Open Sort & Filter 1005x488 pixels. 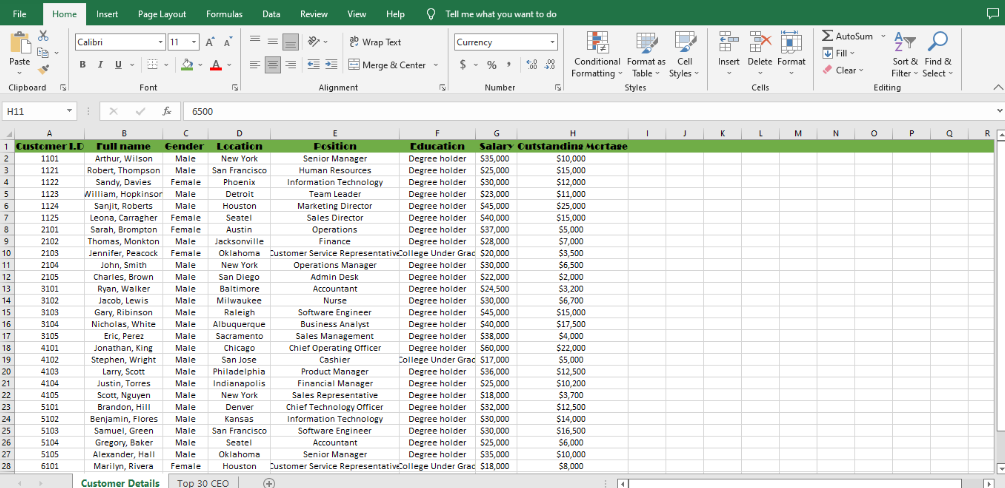click(905, 55)
